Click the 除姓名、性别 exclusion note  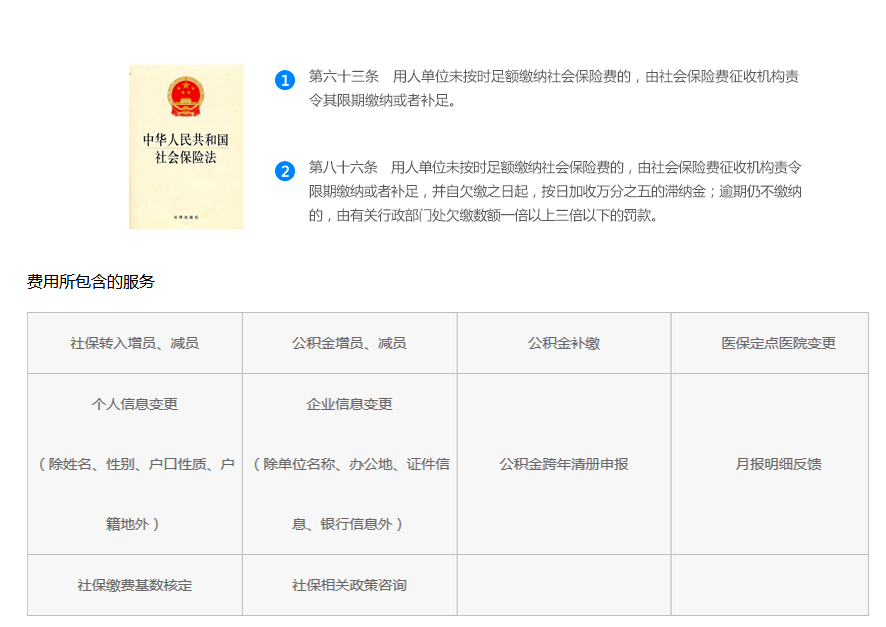click(135, 464)
